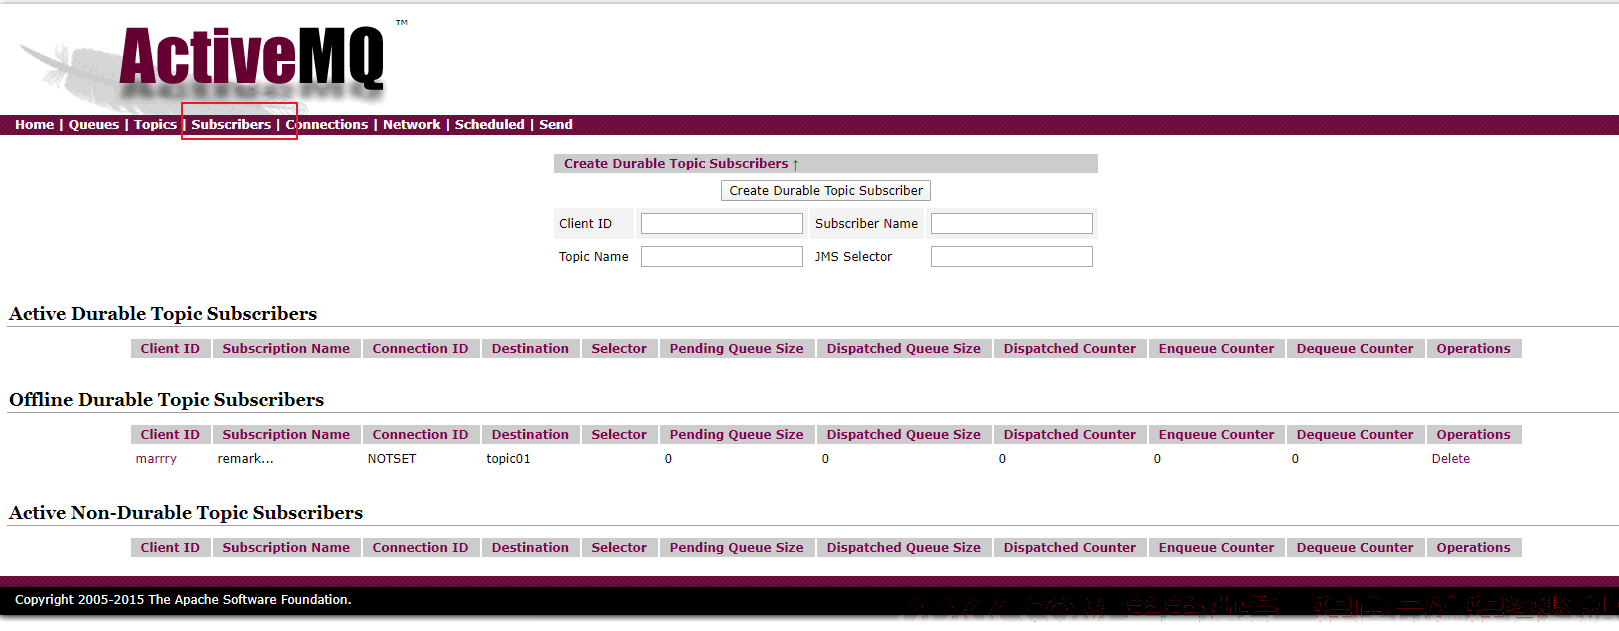Sort Offline Durable table by Destination
Image resolution: width=1619 pixels, height=631 pixels.
pos(530,435)
